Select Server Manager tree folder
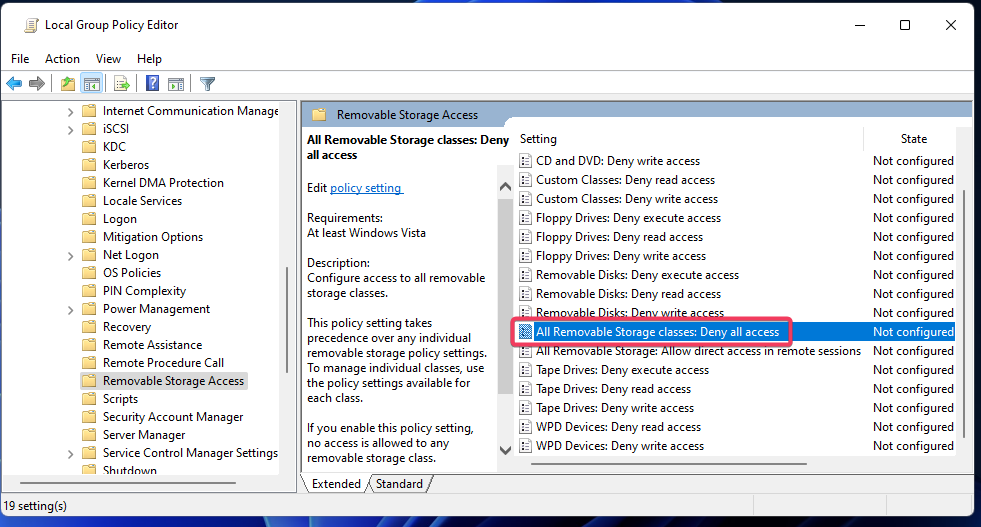This screenshot has width=981, height=527. (x=144, y=435)
